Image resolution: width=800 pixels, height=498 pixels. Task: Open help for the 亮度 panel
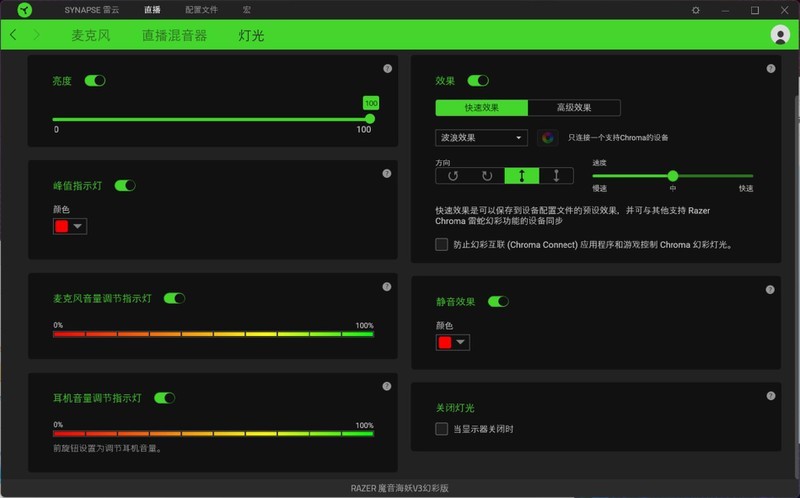click(x=387, y=68)
